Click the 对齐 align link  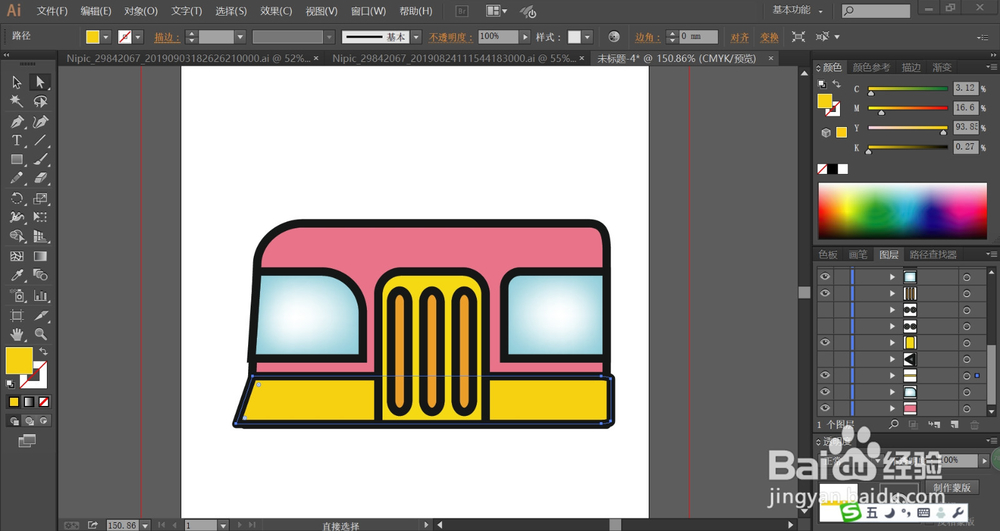pyautogui.click(x=739, y=37)
